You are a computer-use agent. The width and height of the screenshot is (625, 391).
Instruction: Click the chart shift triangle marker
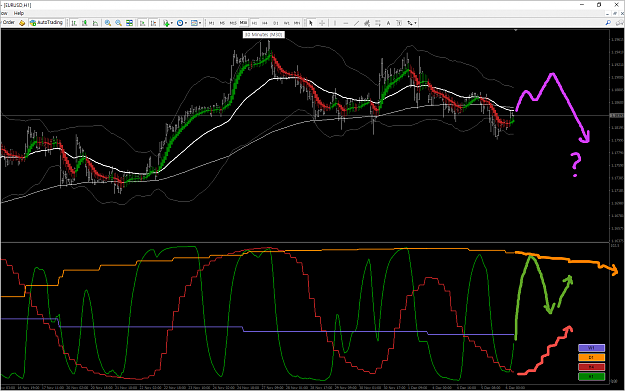(x=516, y=30)
